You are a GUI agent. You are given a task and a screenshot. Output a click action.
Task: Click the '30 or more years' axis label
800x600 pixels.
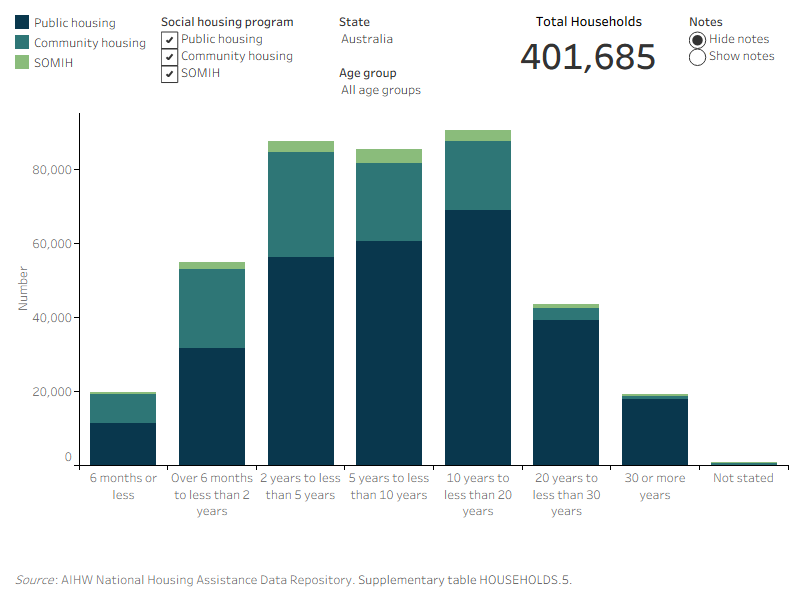click(x=655, y=486)
